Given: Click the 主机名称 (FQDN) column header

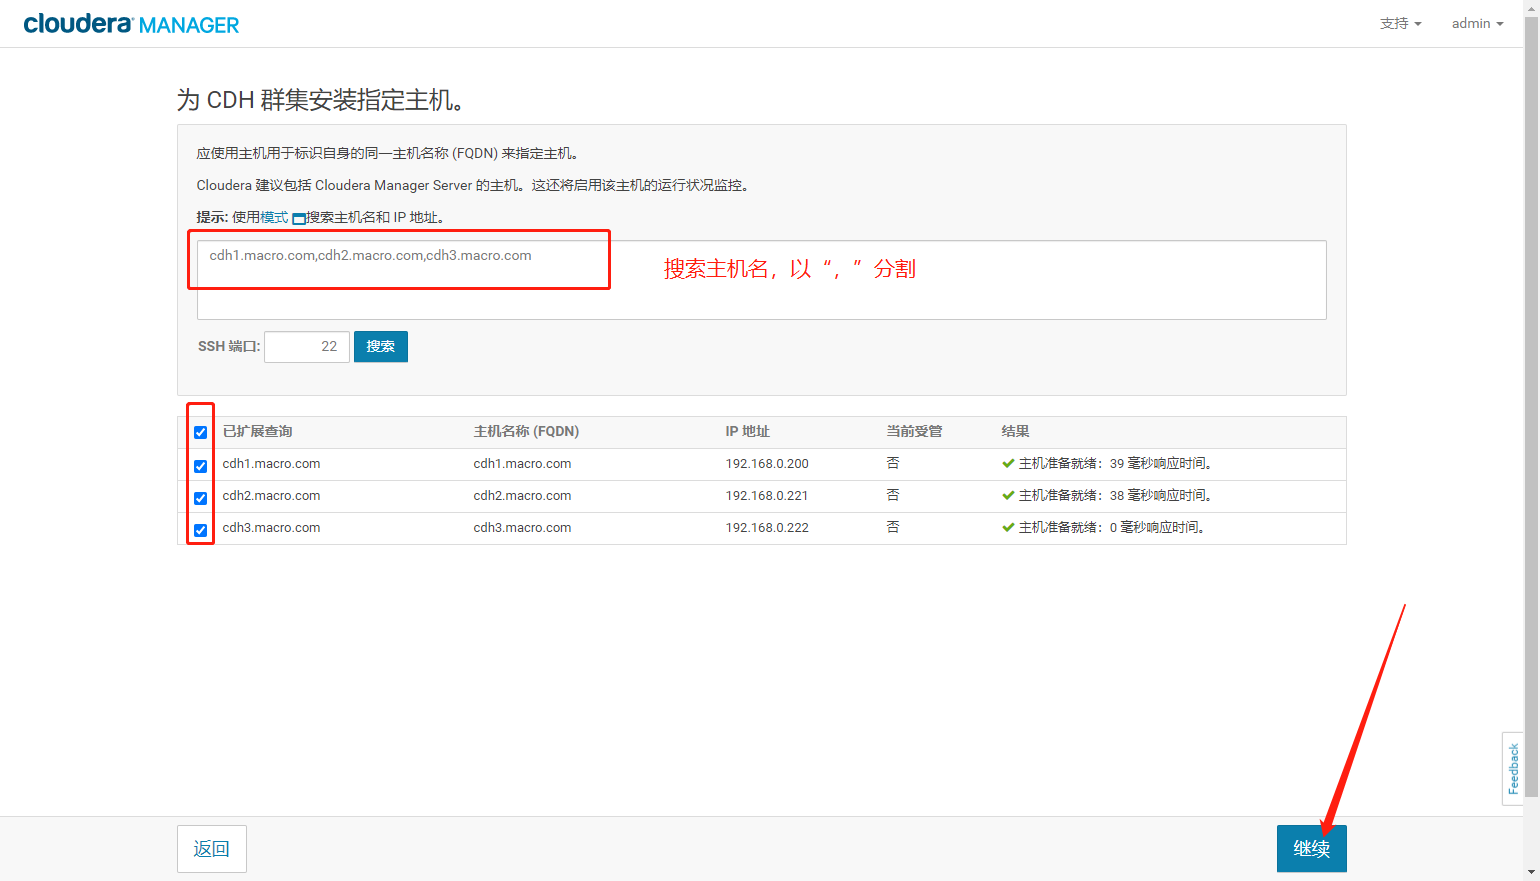Looking at the screenshot, I should [526, 431].
